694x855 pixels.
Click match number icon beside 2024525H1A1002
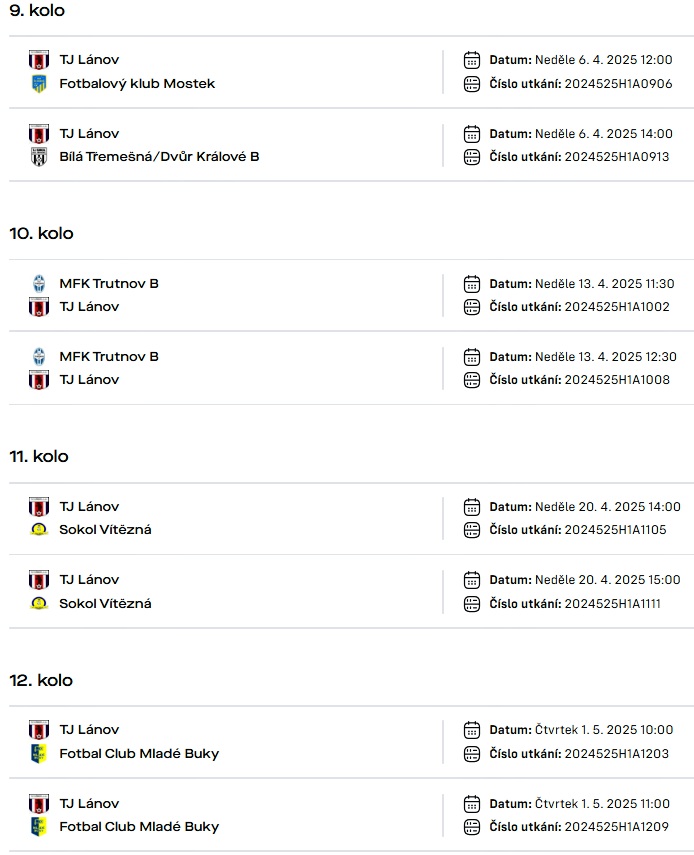[x=472, y=307]
